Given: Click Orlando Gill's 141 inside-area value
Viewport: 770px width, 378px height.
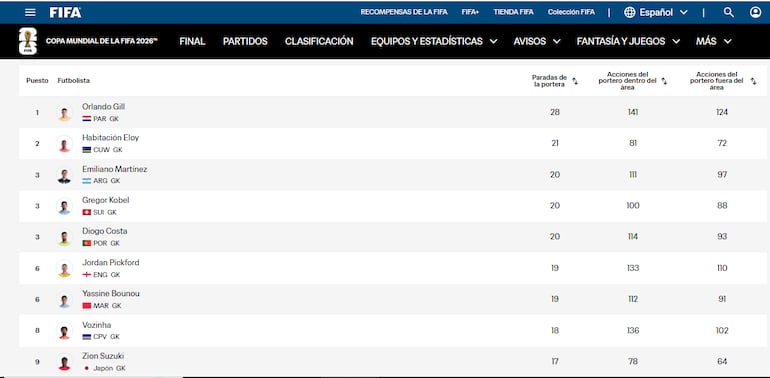Looking at the screenshot, I should point(633,112).
